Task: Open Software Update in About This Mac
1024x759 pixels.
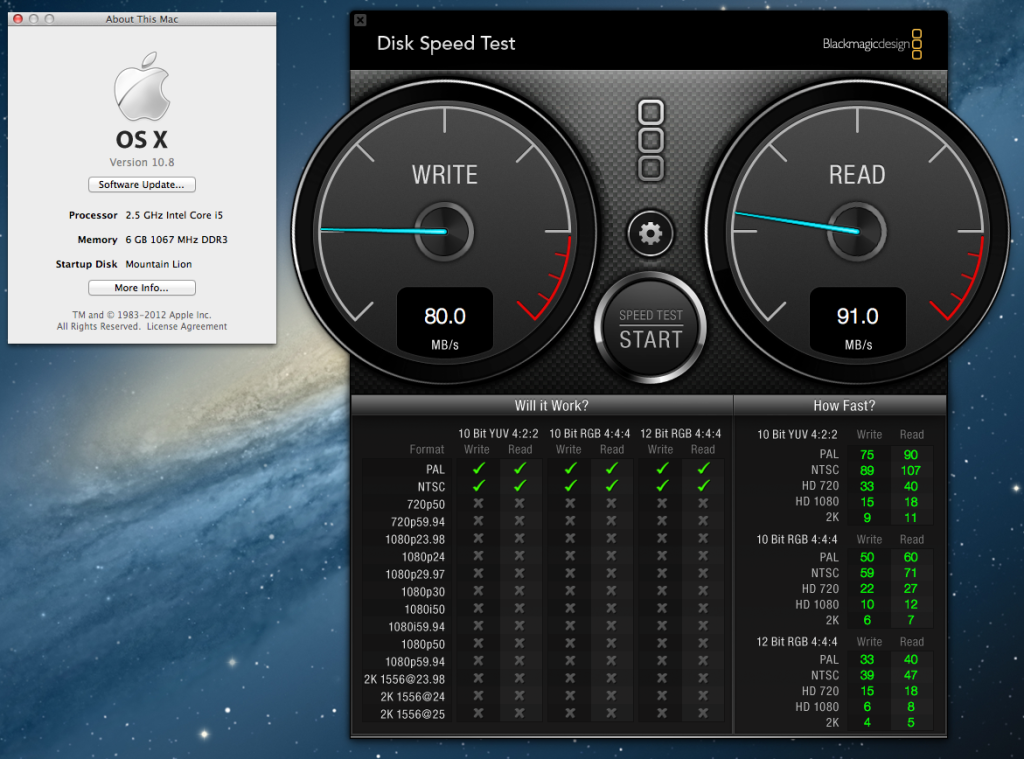Action: [x=142, y=185]
